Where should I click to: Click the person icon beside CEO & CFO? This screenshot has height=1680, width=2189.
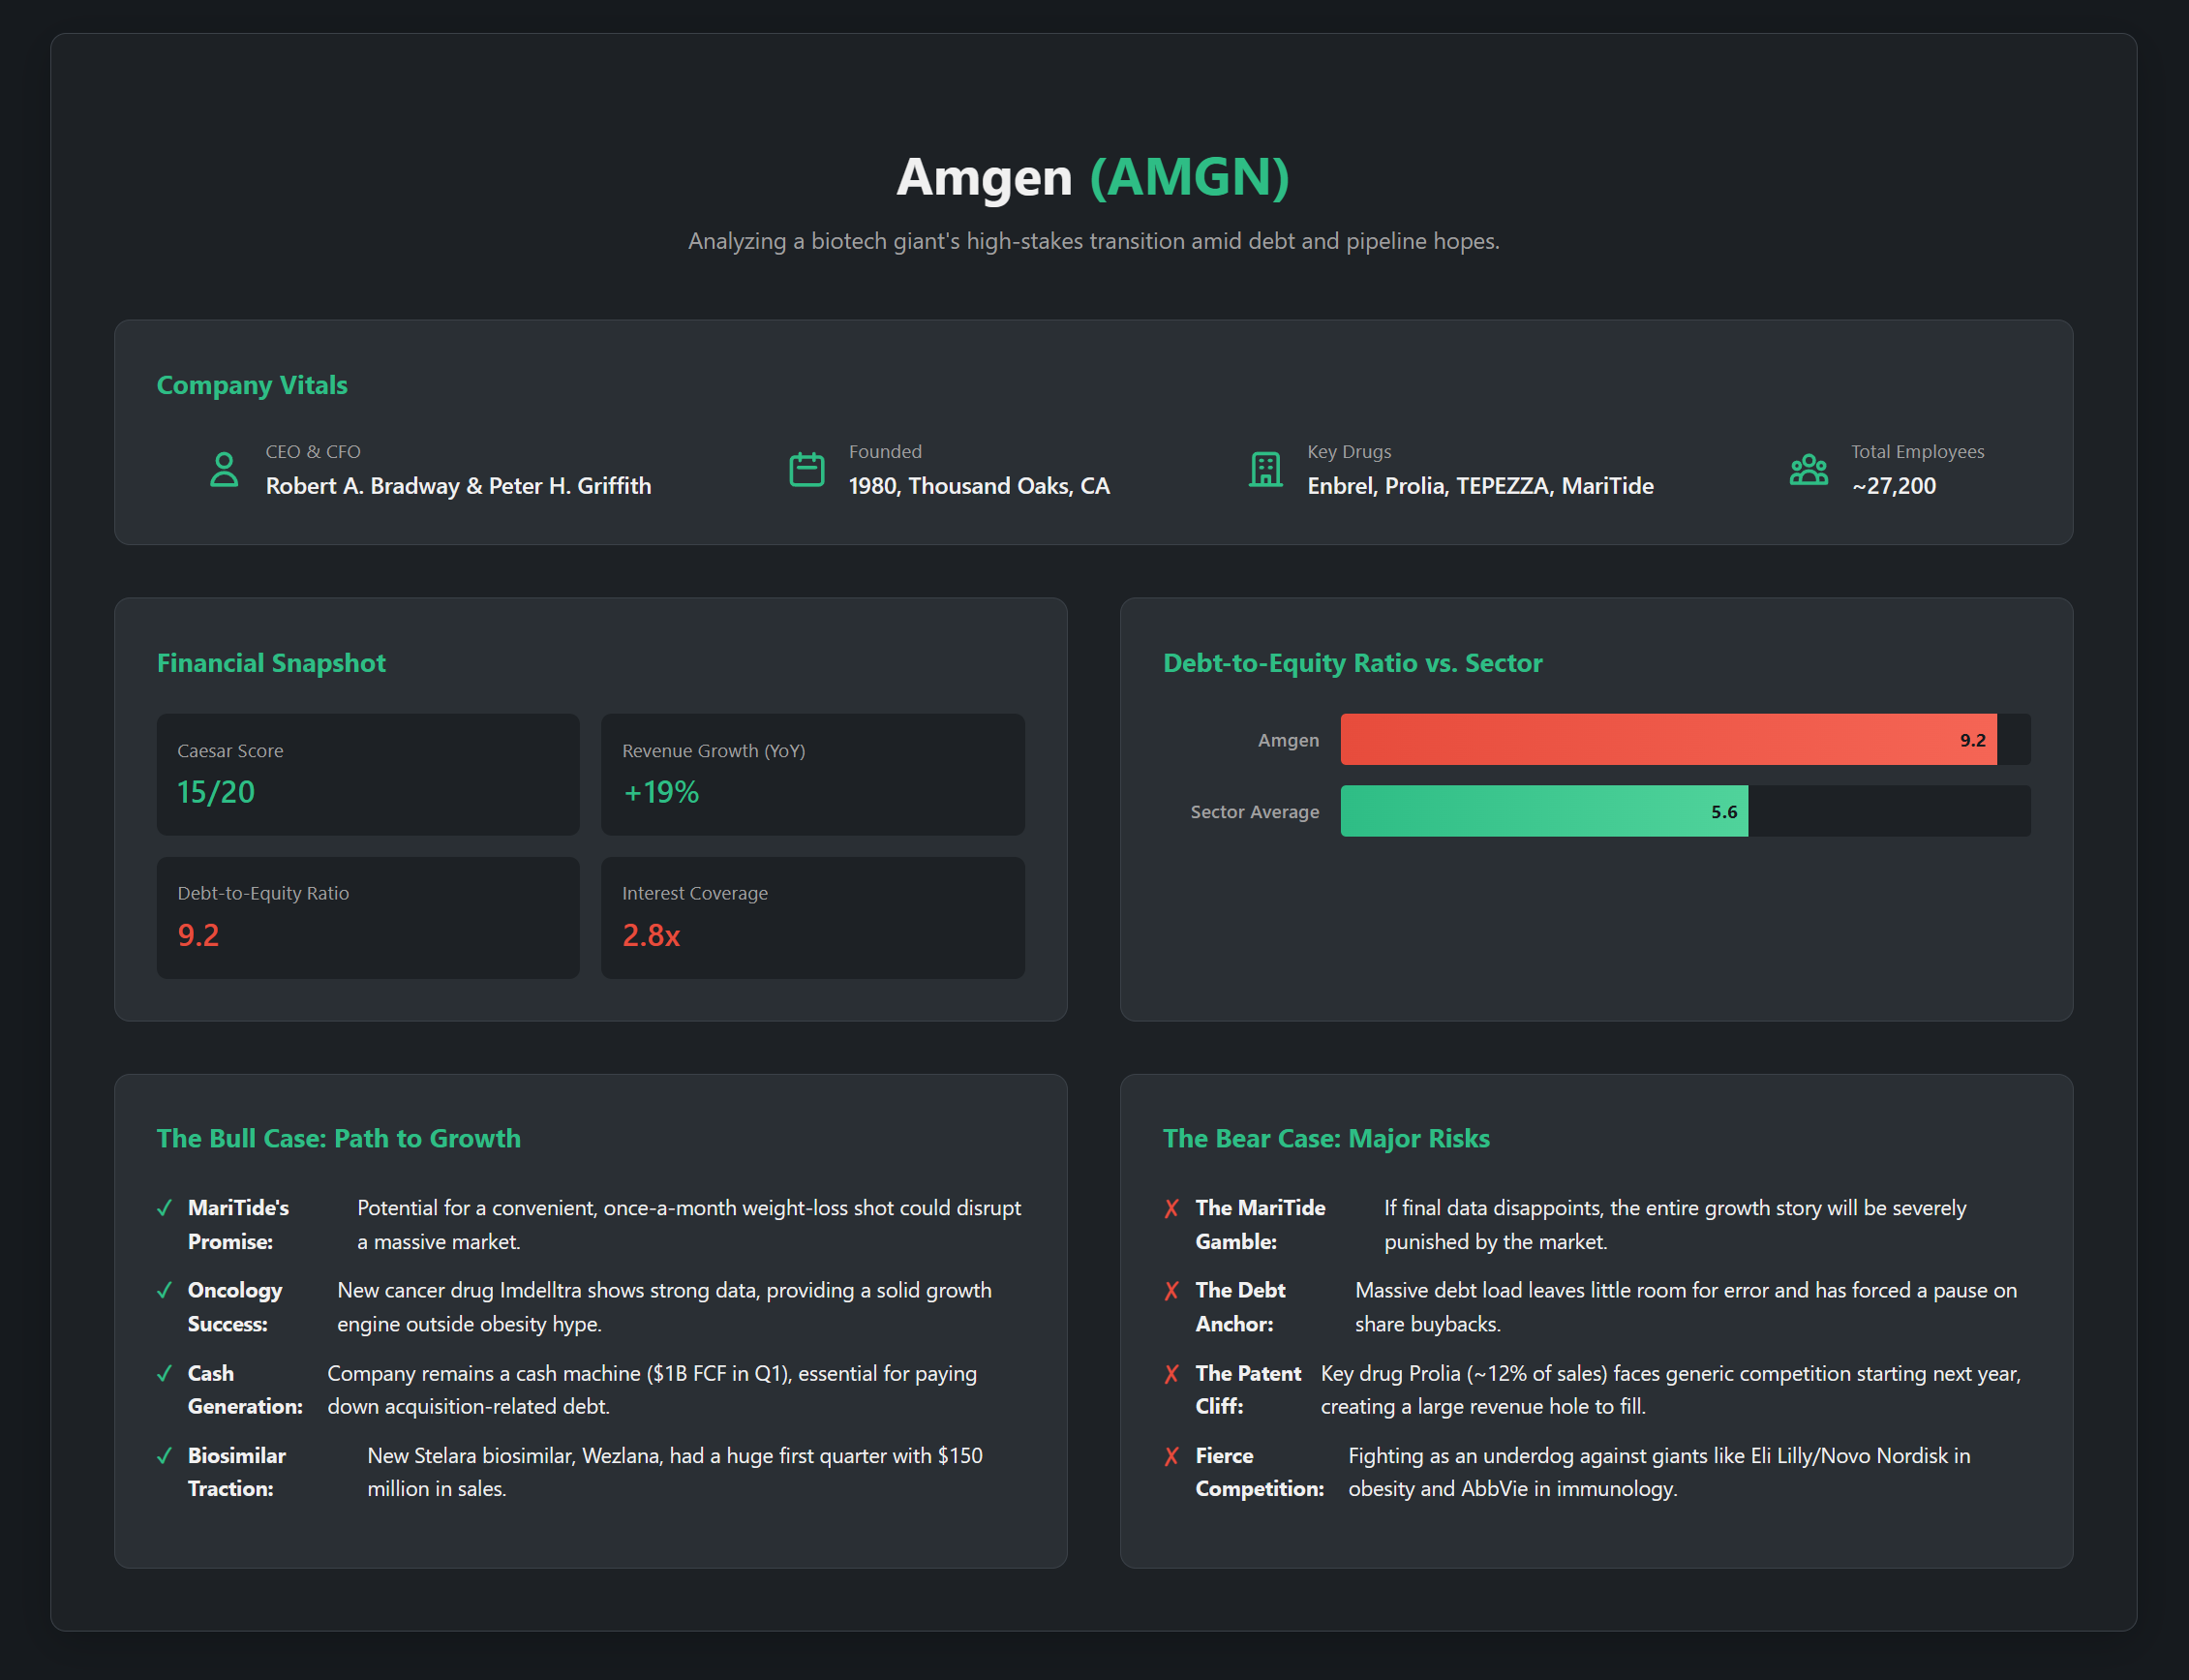[x=224, y=469]
